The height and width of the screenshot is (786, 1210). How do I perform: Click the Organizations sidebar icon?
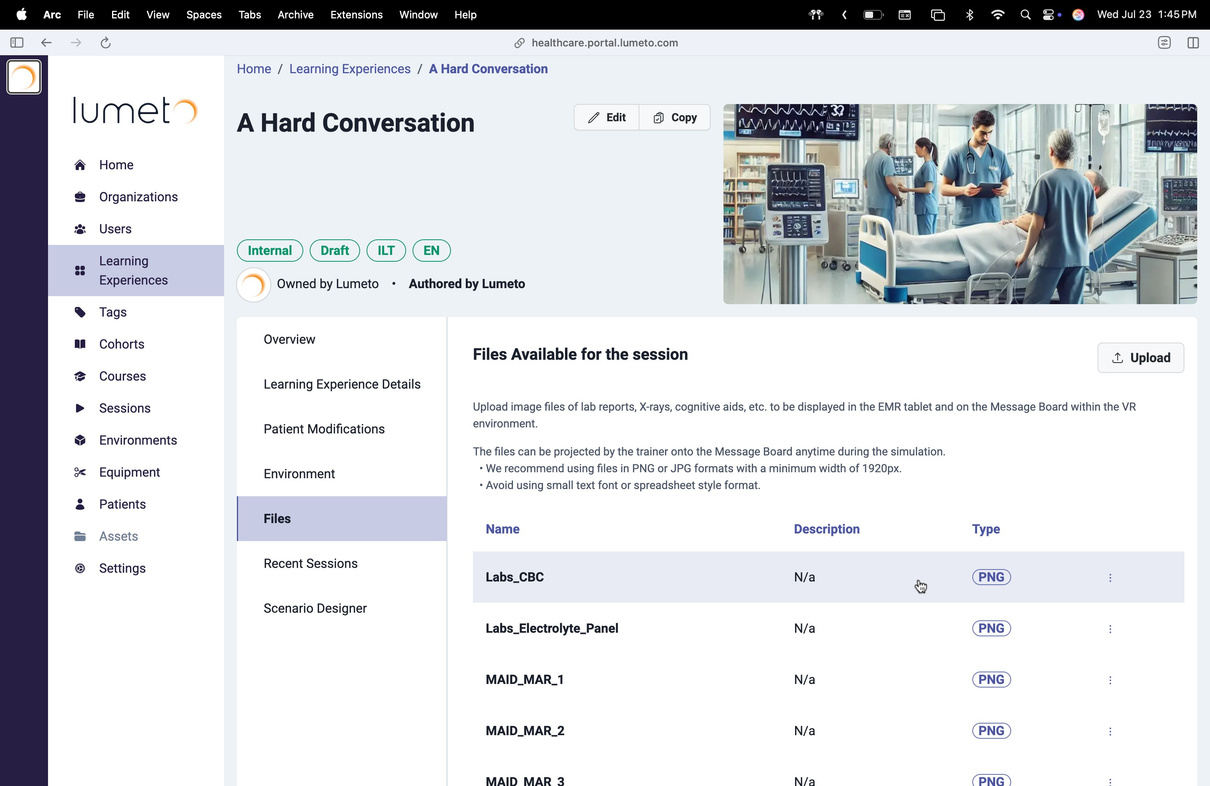[x=80, y=197]
